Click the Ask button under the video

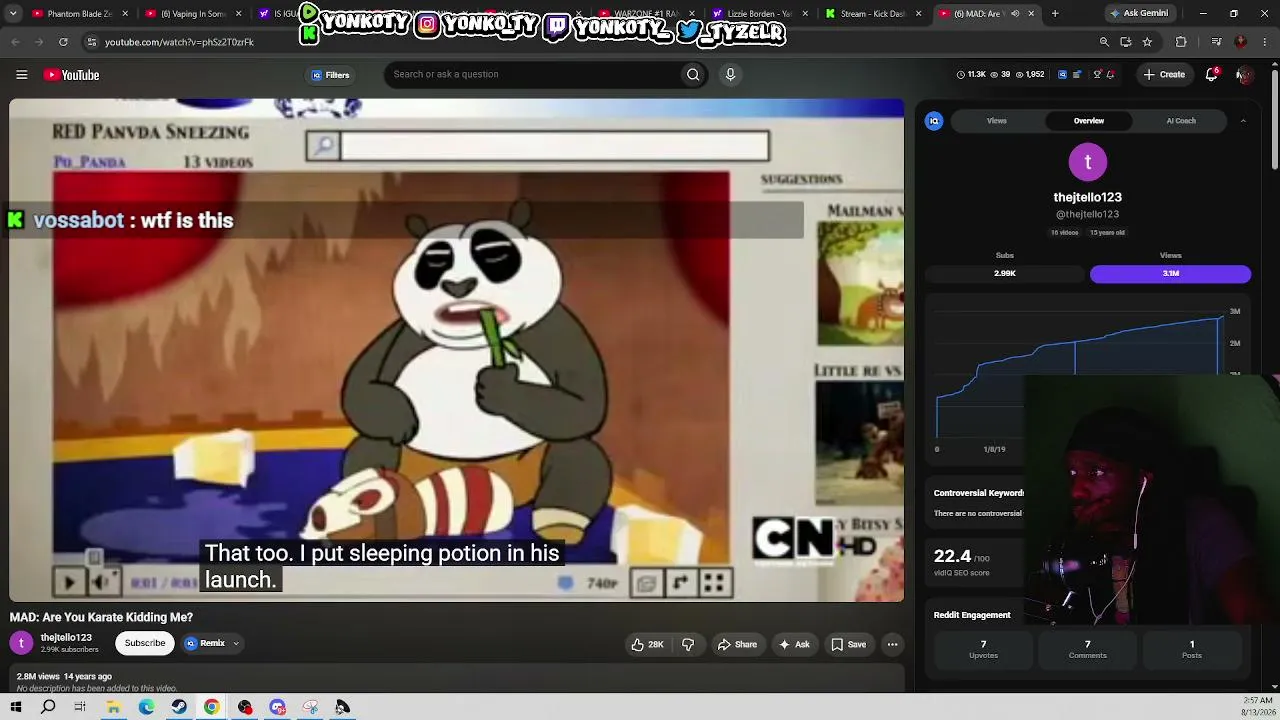(x=794, y=645)
